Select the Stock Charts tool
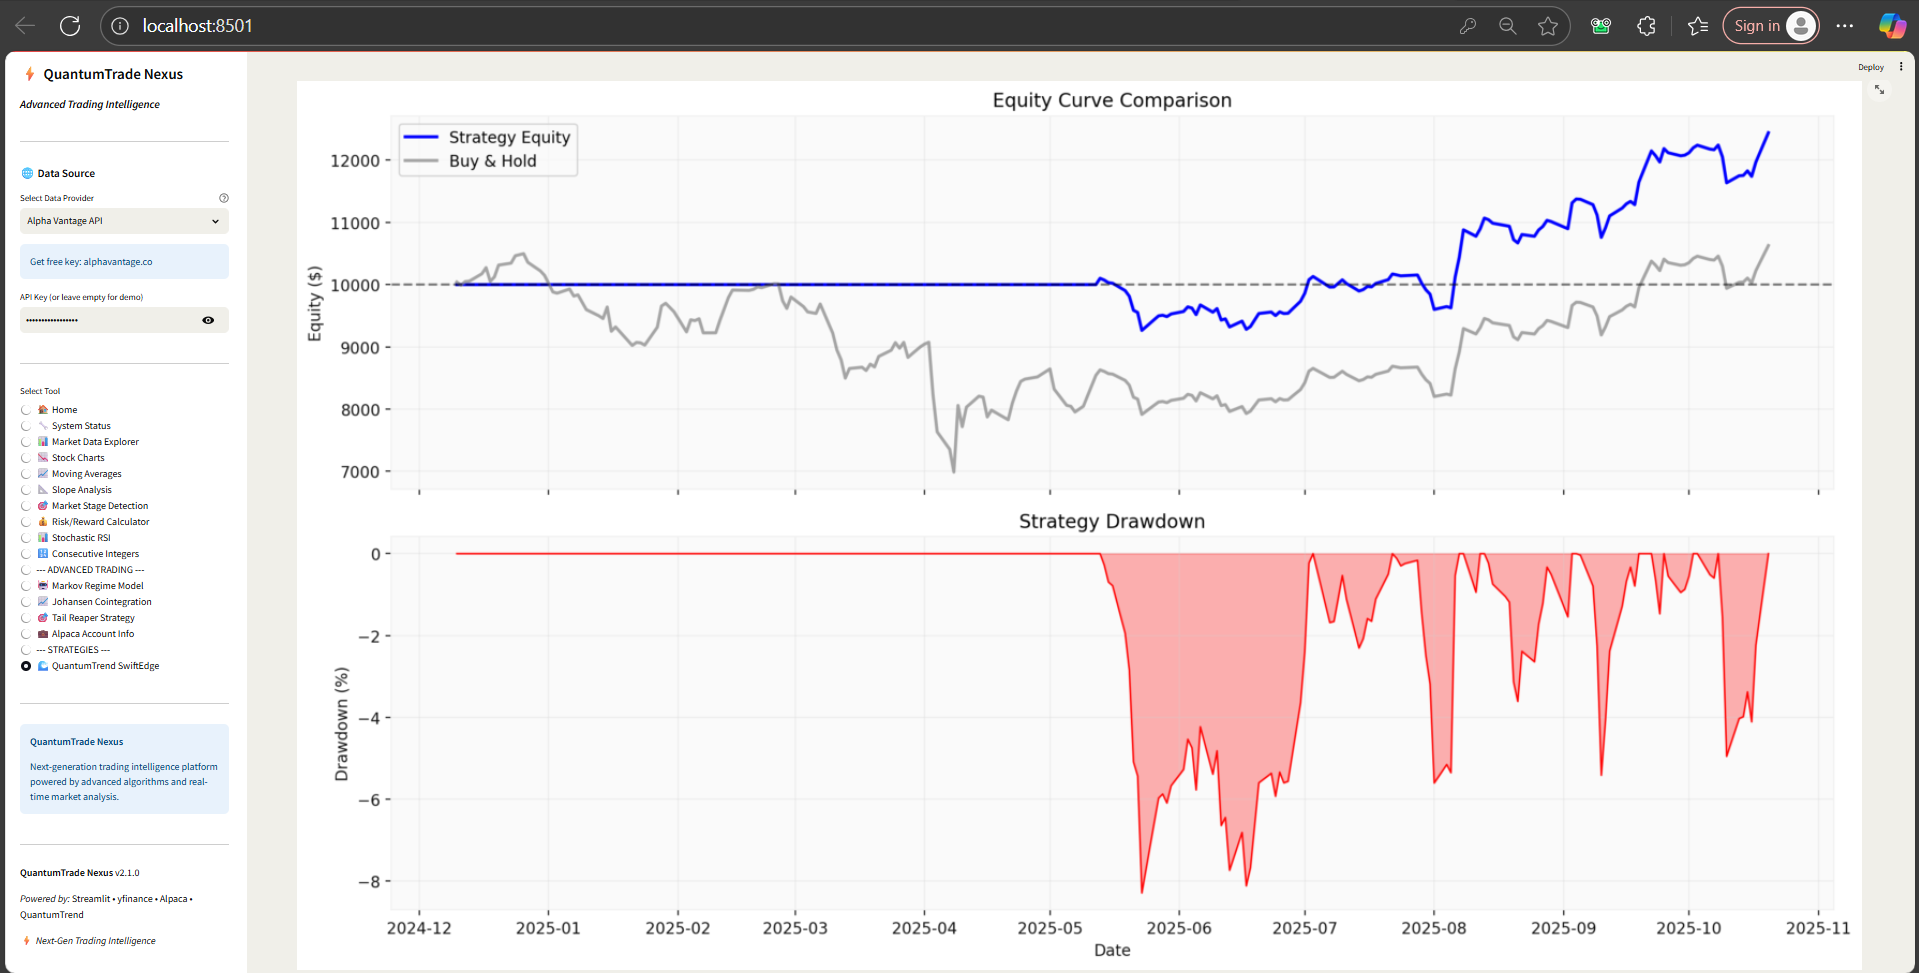This screenshot has height=973, width=1919. pyautogui.click(x=26, y=458)
